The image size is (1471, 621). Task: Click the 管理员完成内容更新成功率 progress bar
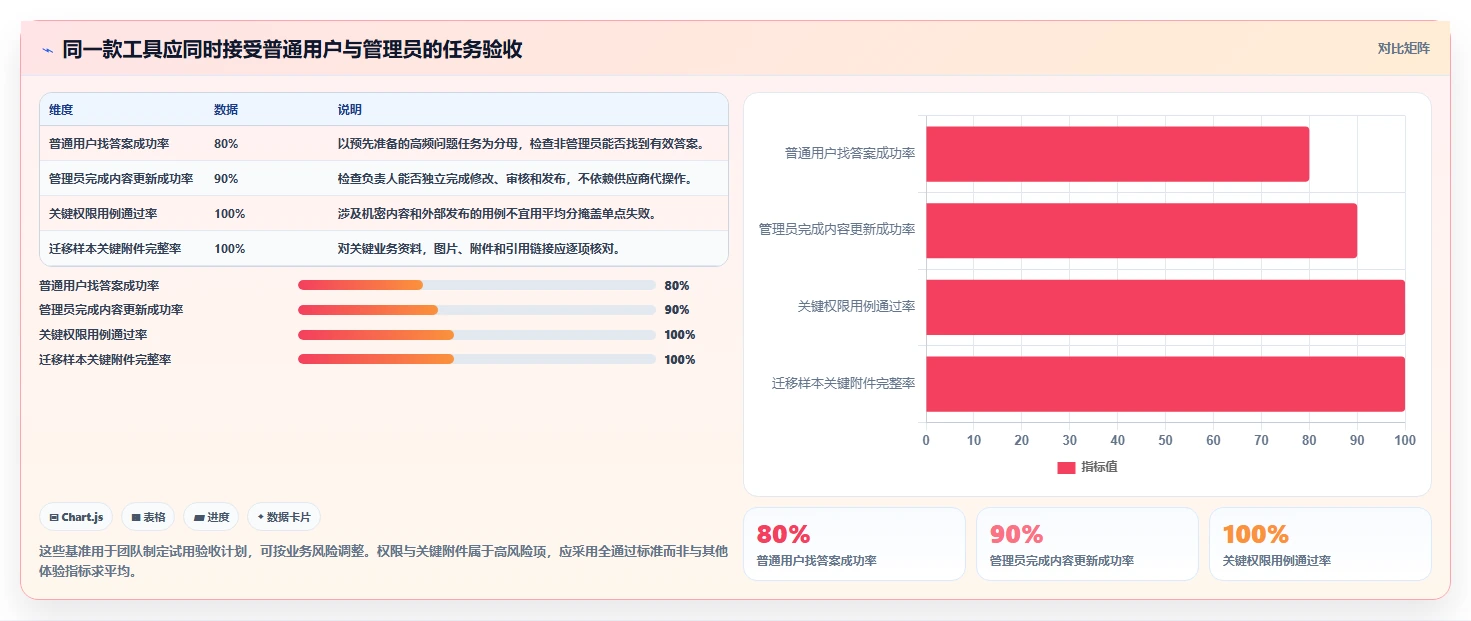click(x=477, y=310)
